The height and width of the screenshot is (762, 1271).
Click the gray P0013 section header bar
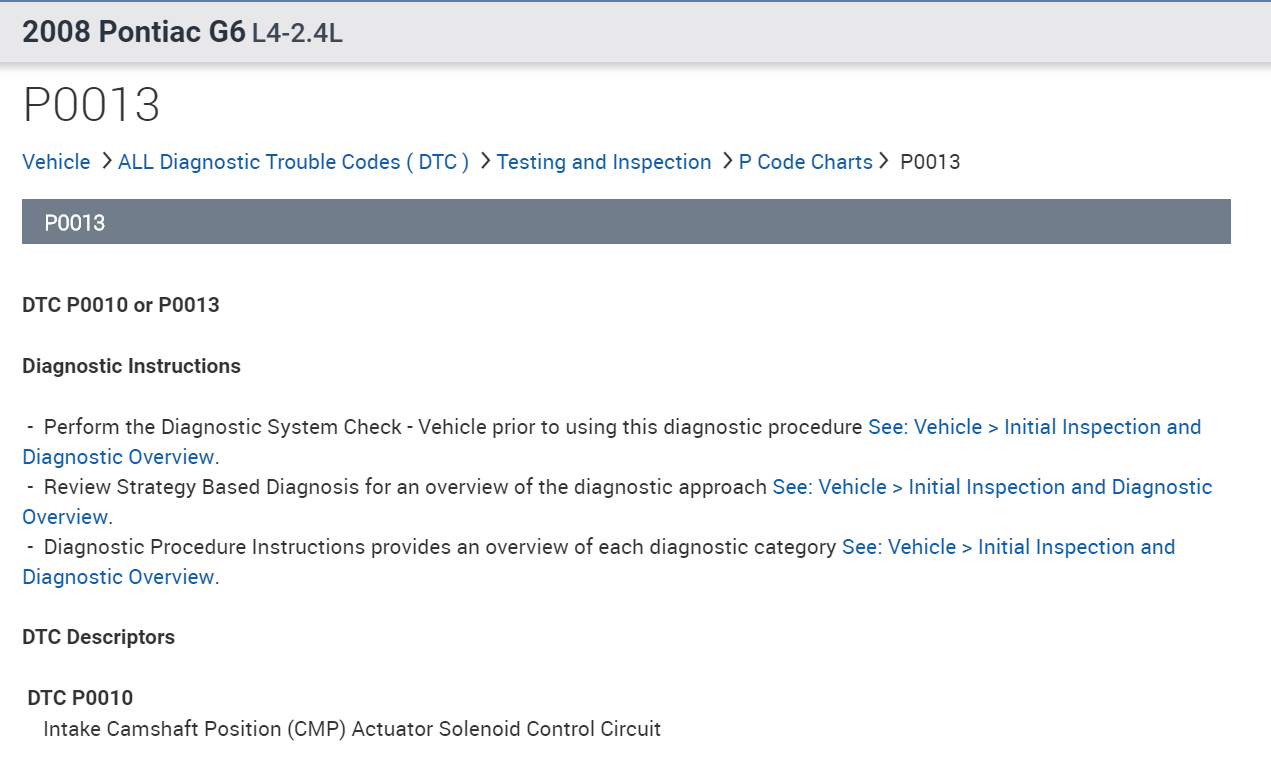(626, 222)
